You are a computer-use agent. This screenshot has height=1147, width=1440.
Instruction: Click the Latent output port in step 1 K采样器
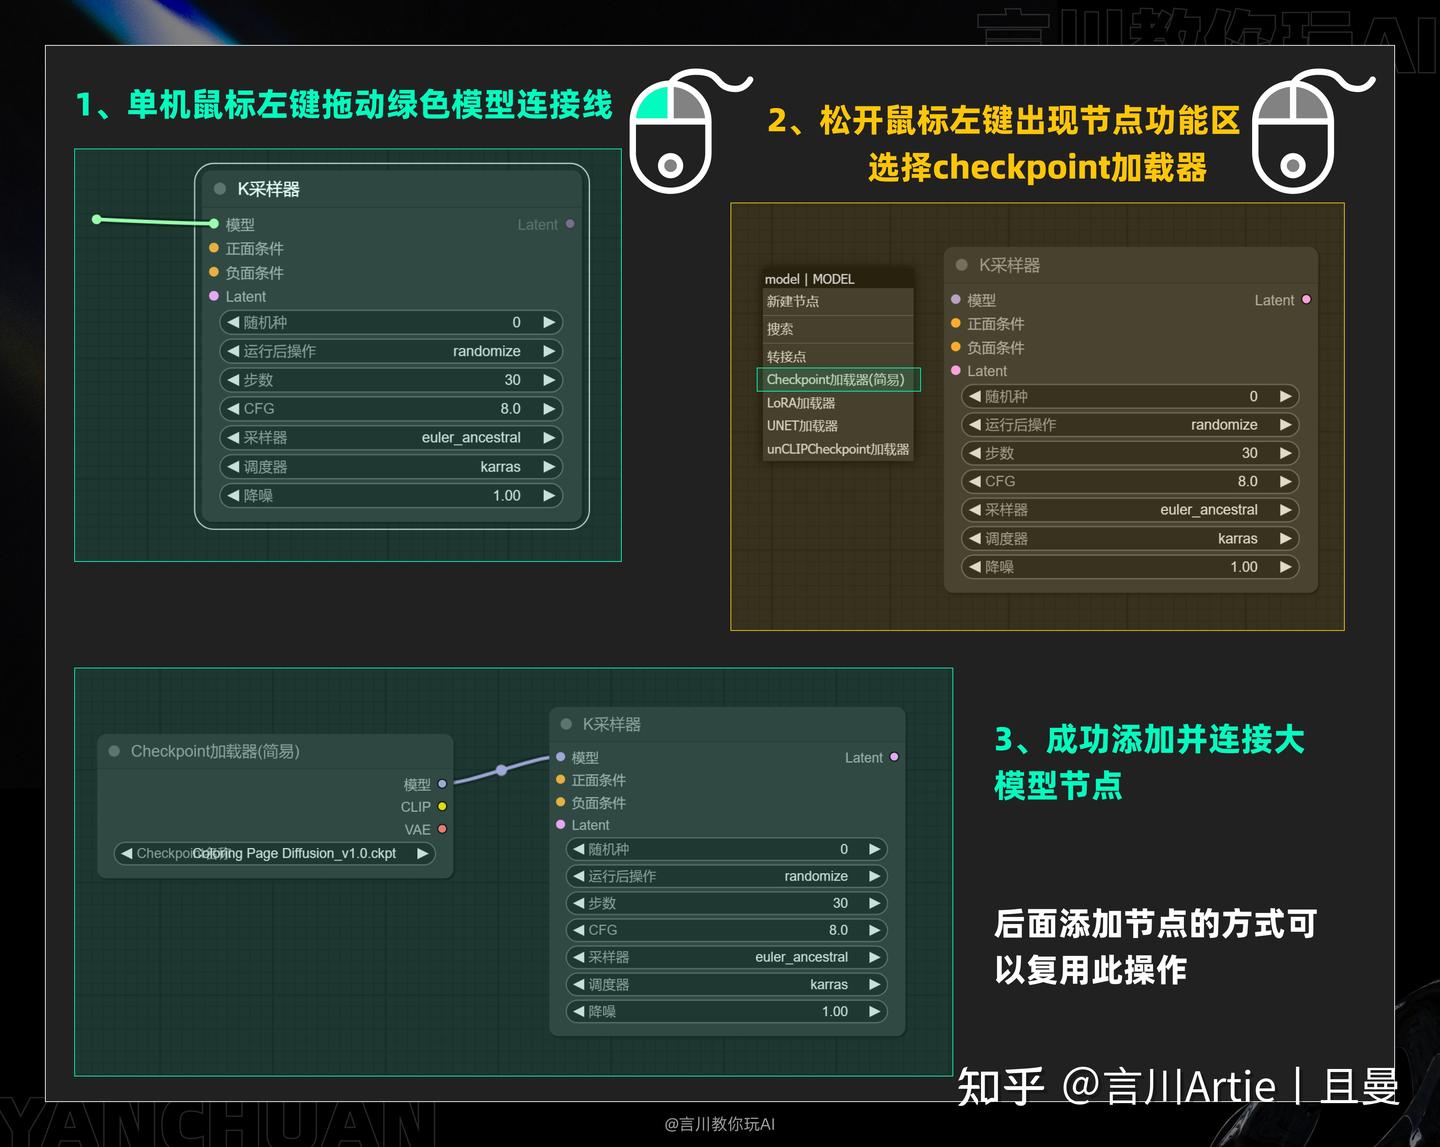tap(570, 224)
